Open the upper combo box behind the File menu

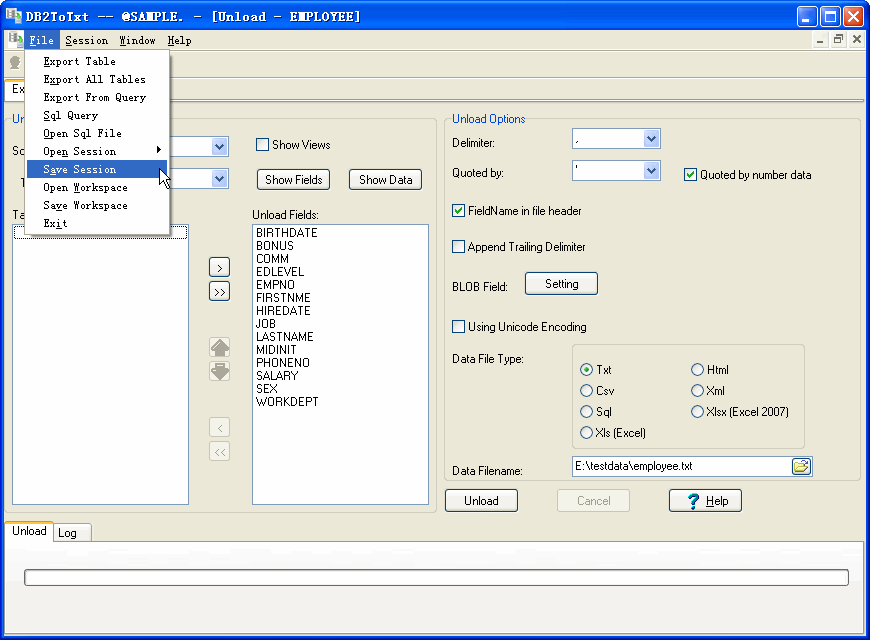220,147
